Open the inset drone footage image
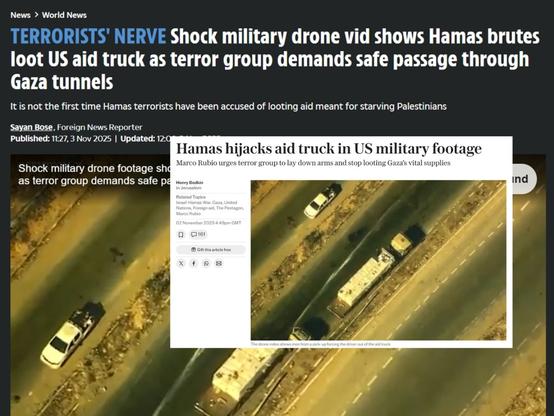The width and height of the screenshot is (554, 416). (x=378, y=260)
